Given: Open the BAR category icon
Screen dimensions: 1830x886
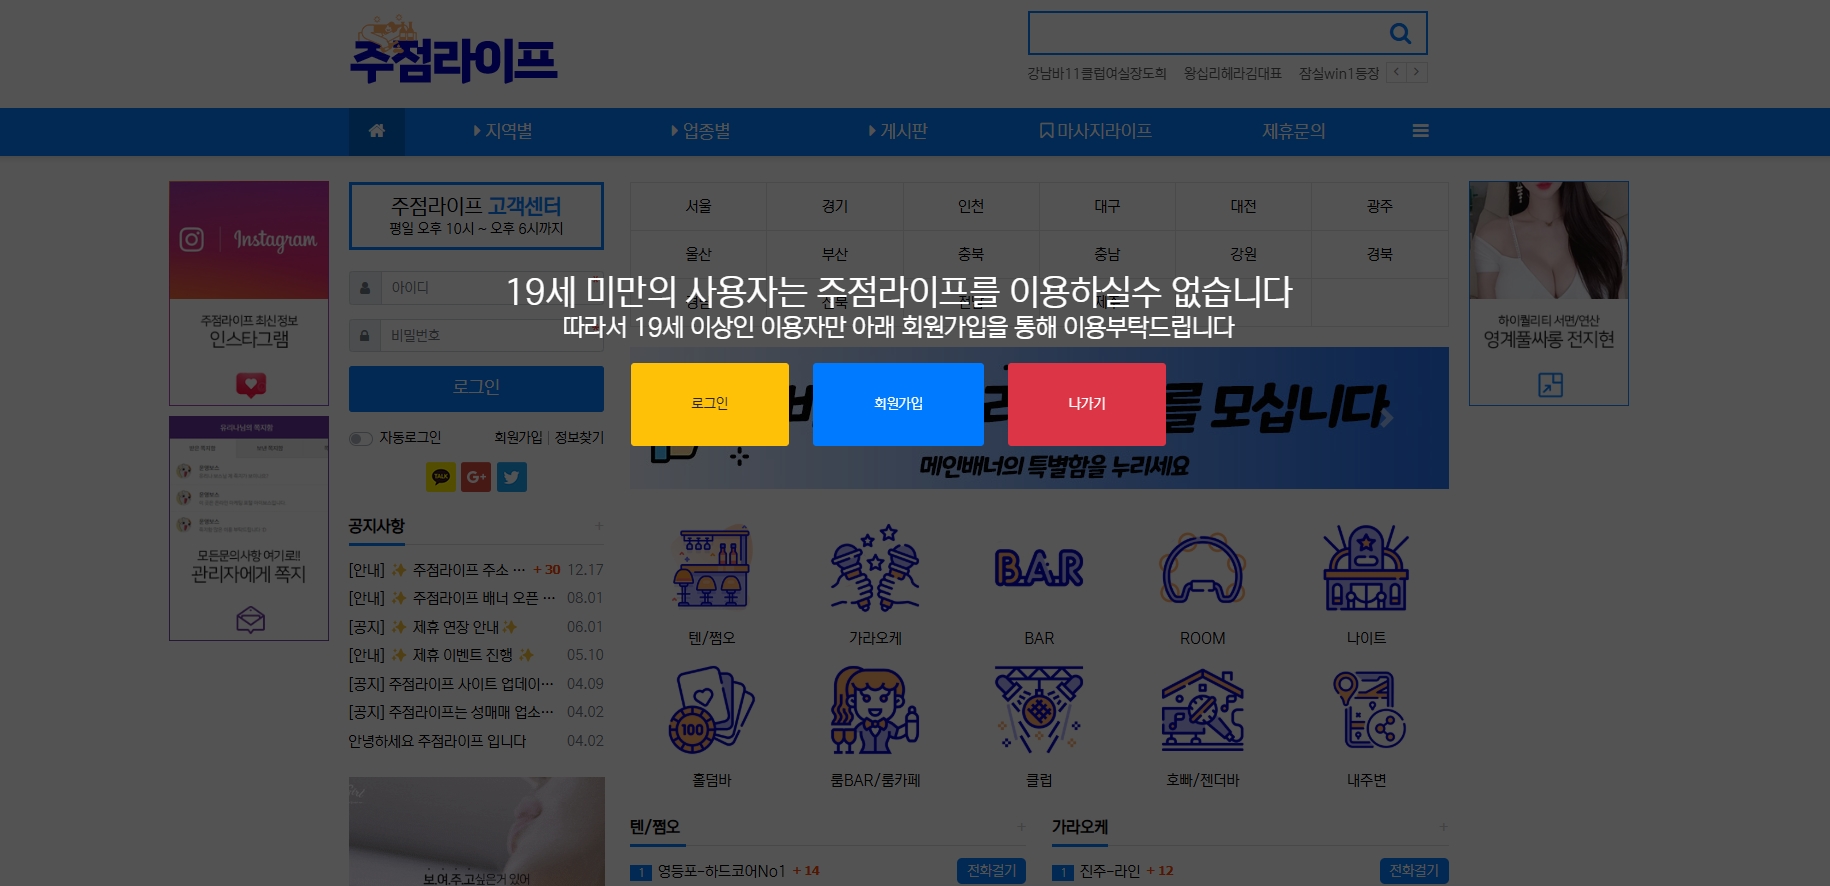Looking at the screenshot, I should click(1039, 568).
